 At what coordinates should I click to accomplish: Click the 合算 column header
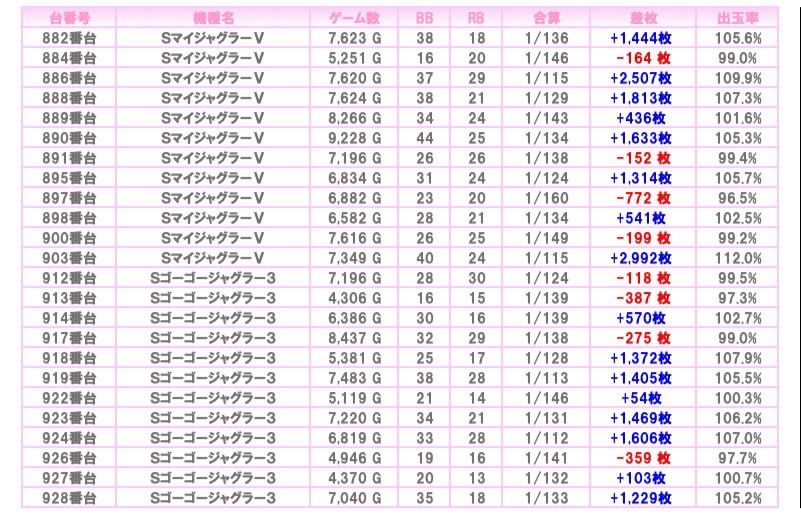[547, 18]
